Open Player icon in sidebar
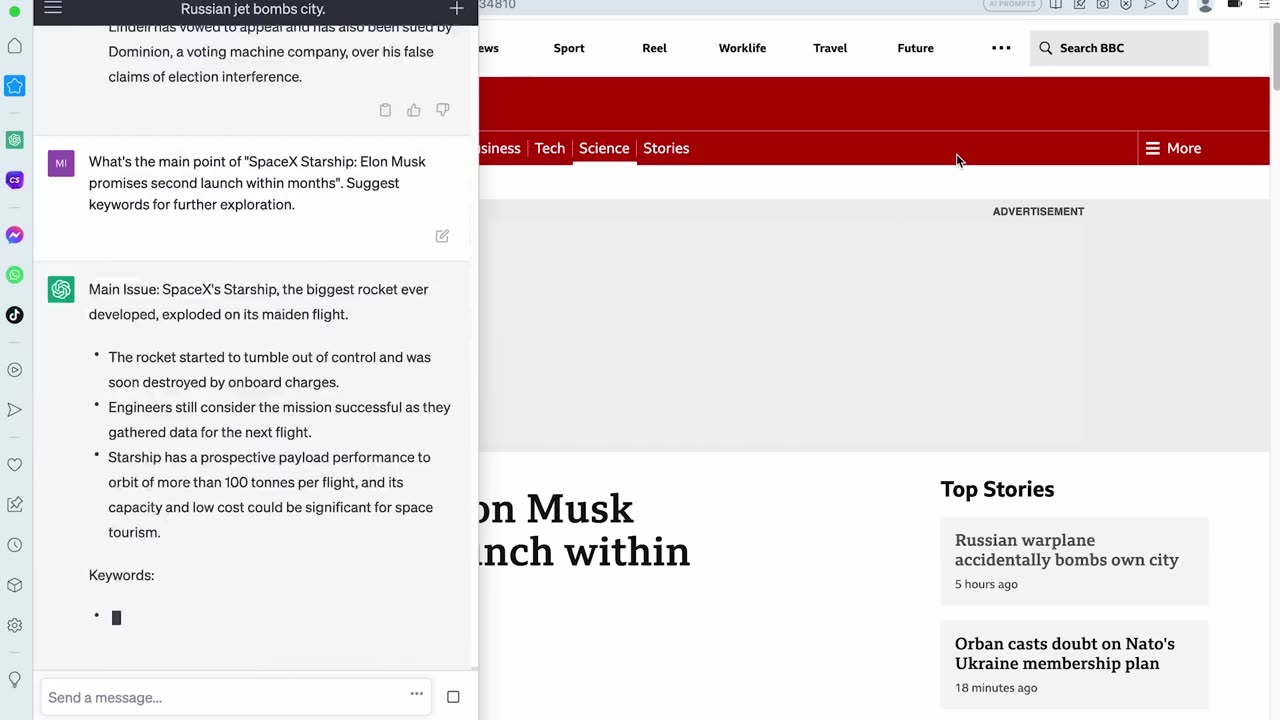Viewport: 1280px width, 720px height. 15,370
